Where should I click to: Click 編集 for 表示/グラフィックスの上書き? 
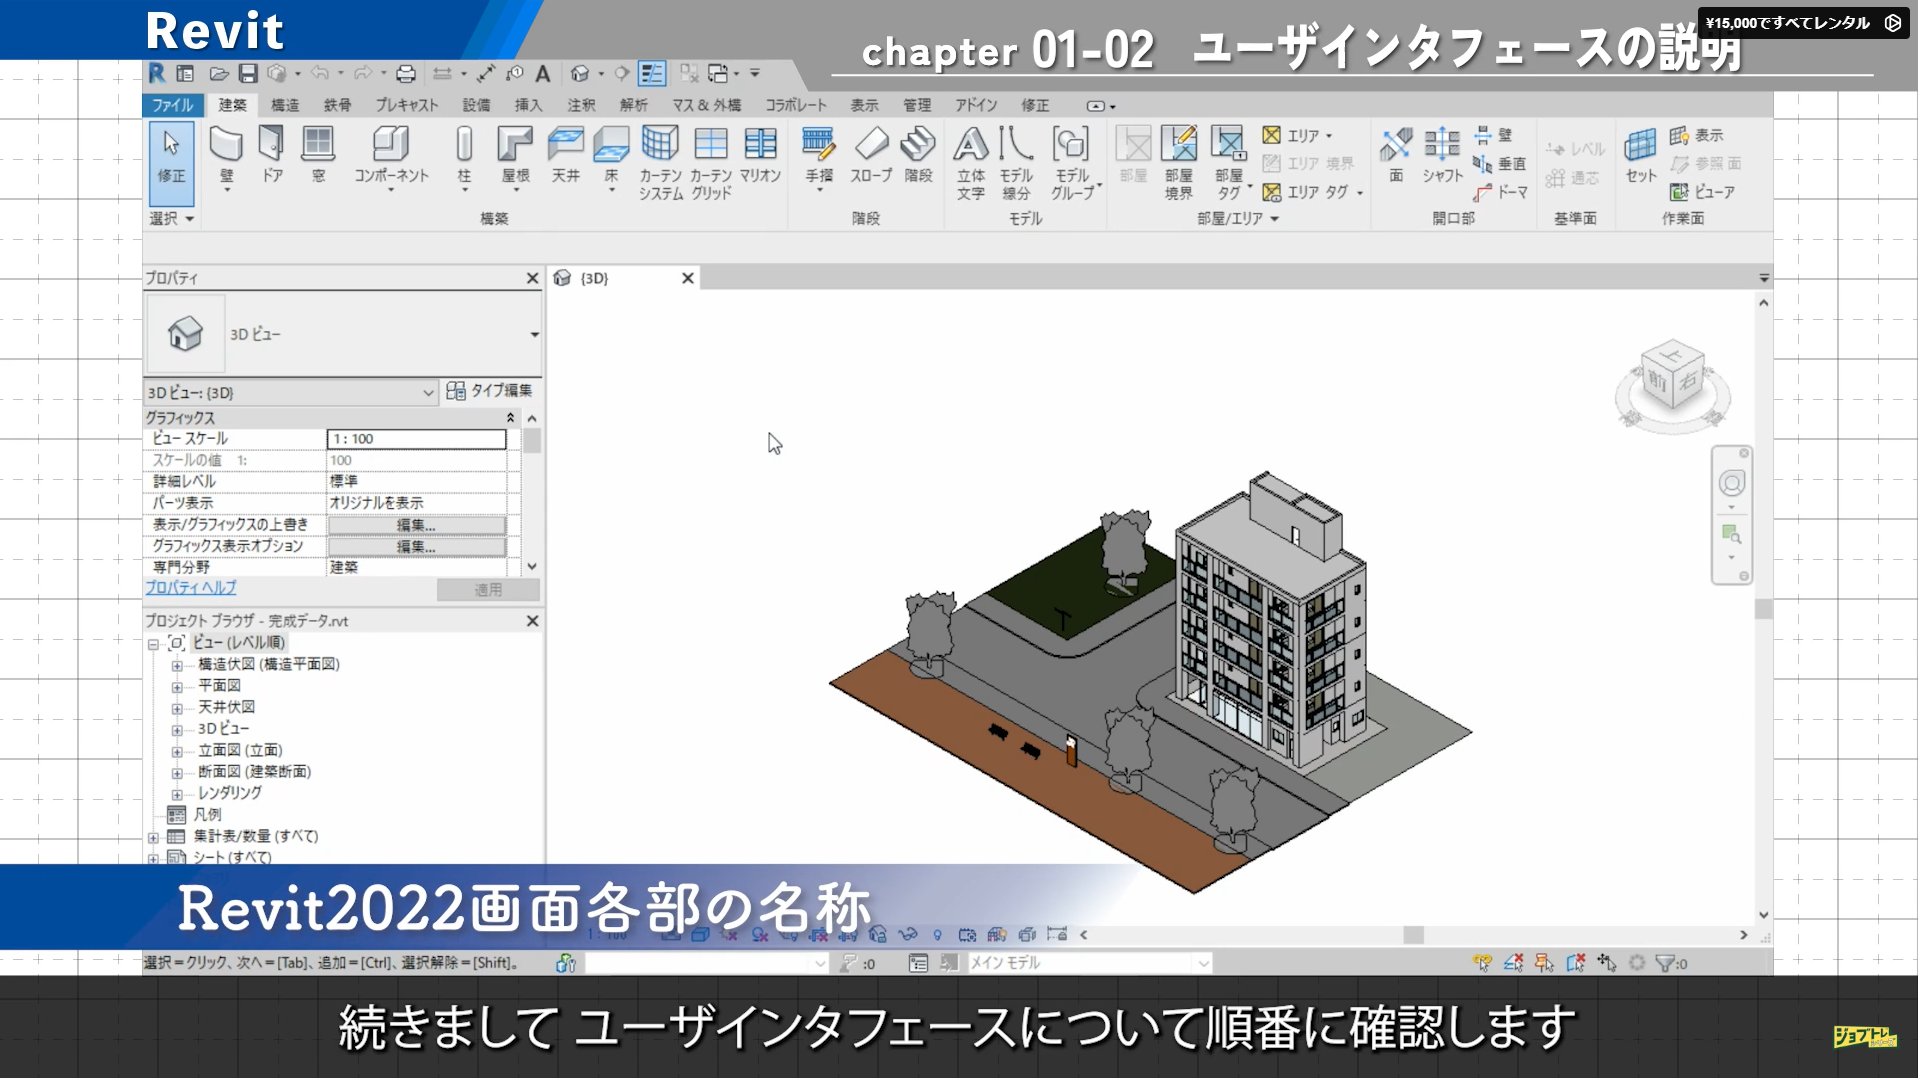pyautogui.click(x=416, y=525)
